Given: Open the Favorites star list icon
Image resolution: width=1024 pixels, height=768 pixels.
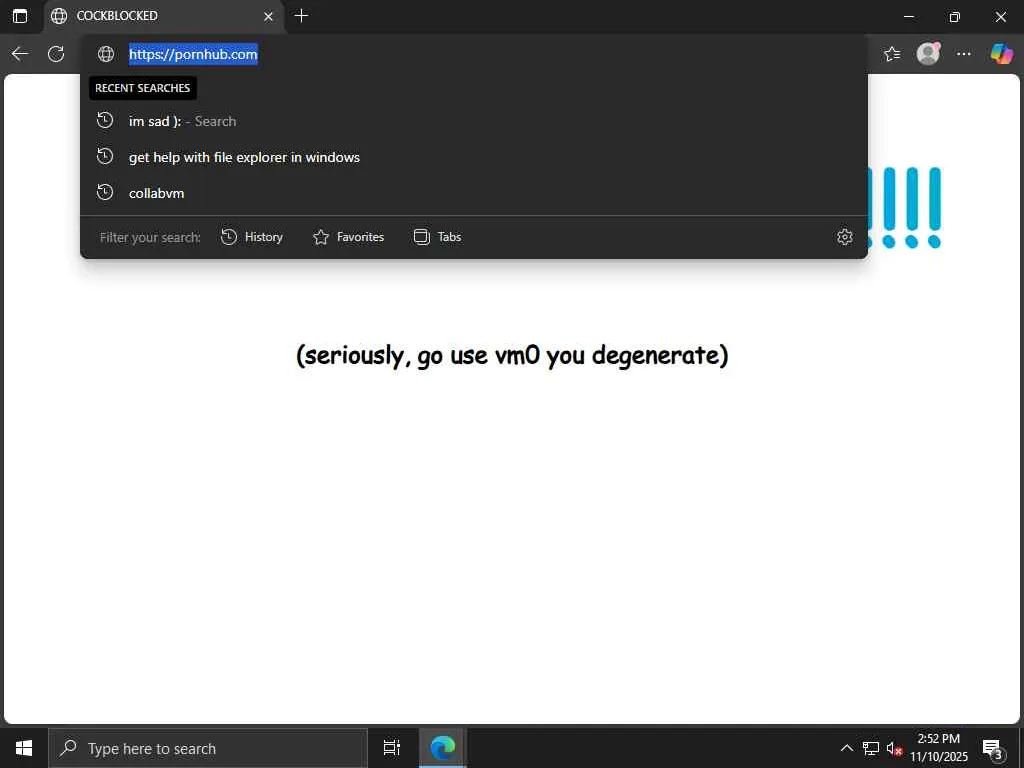Looking at the screenshot, I should (x=892, y=54).
